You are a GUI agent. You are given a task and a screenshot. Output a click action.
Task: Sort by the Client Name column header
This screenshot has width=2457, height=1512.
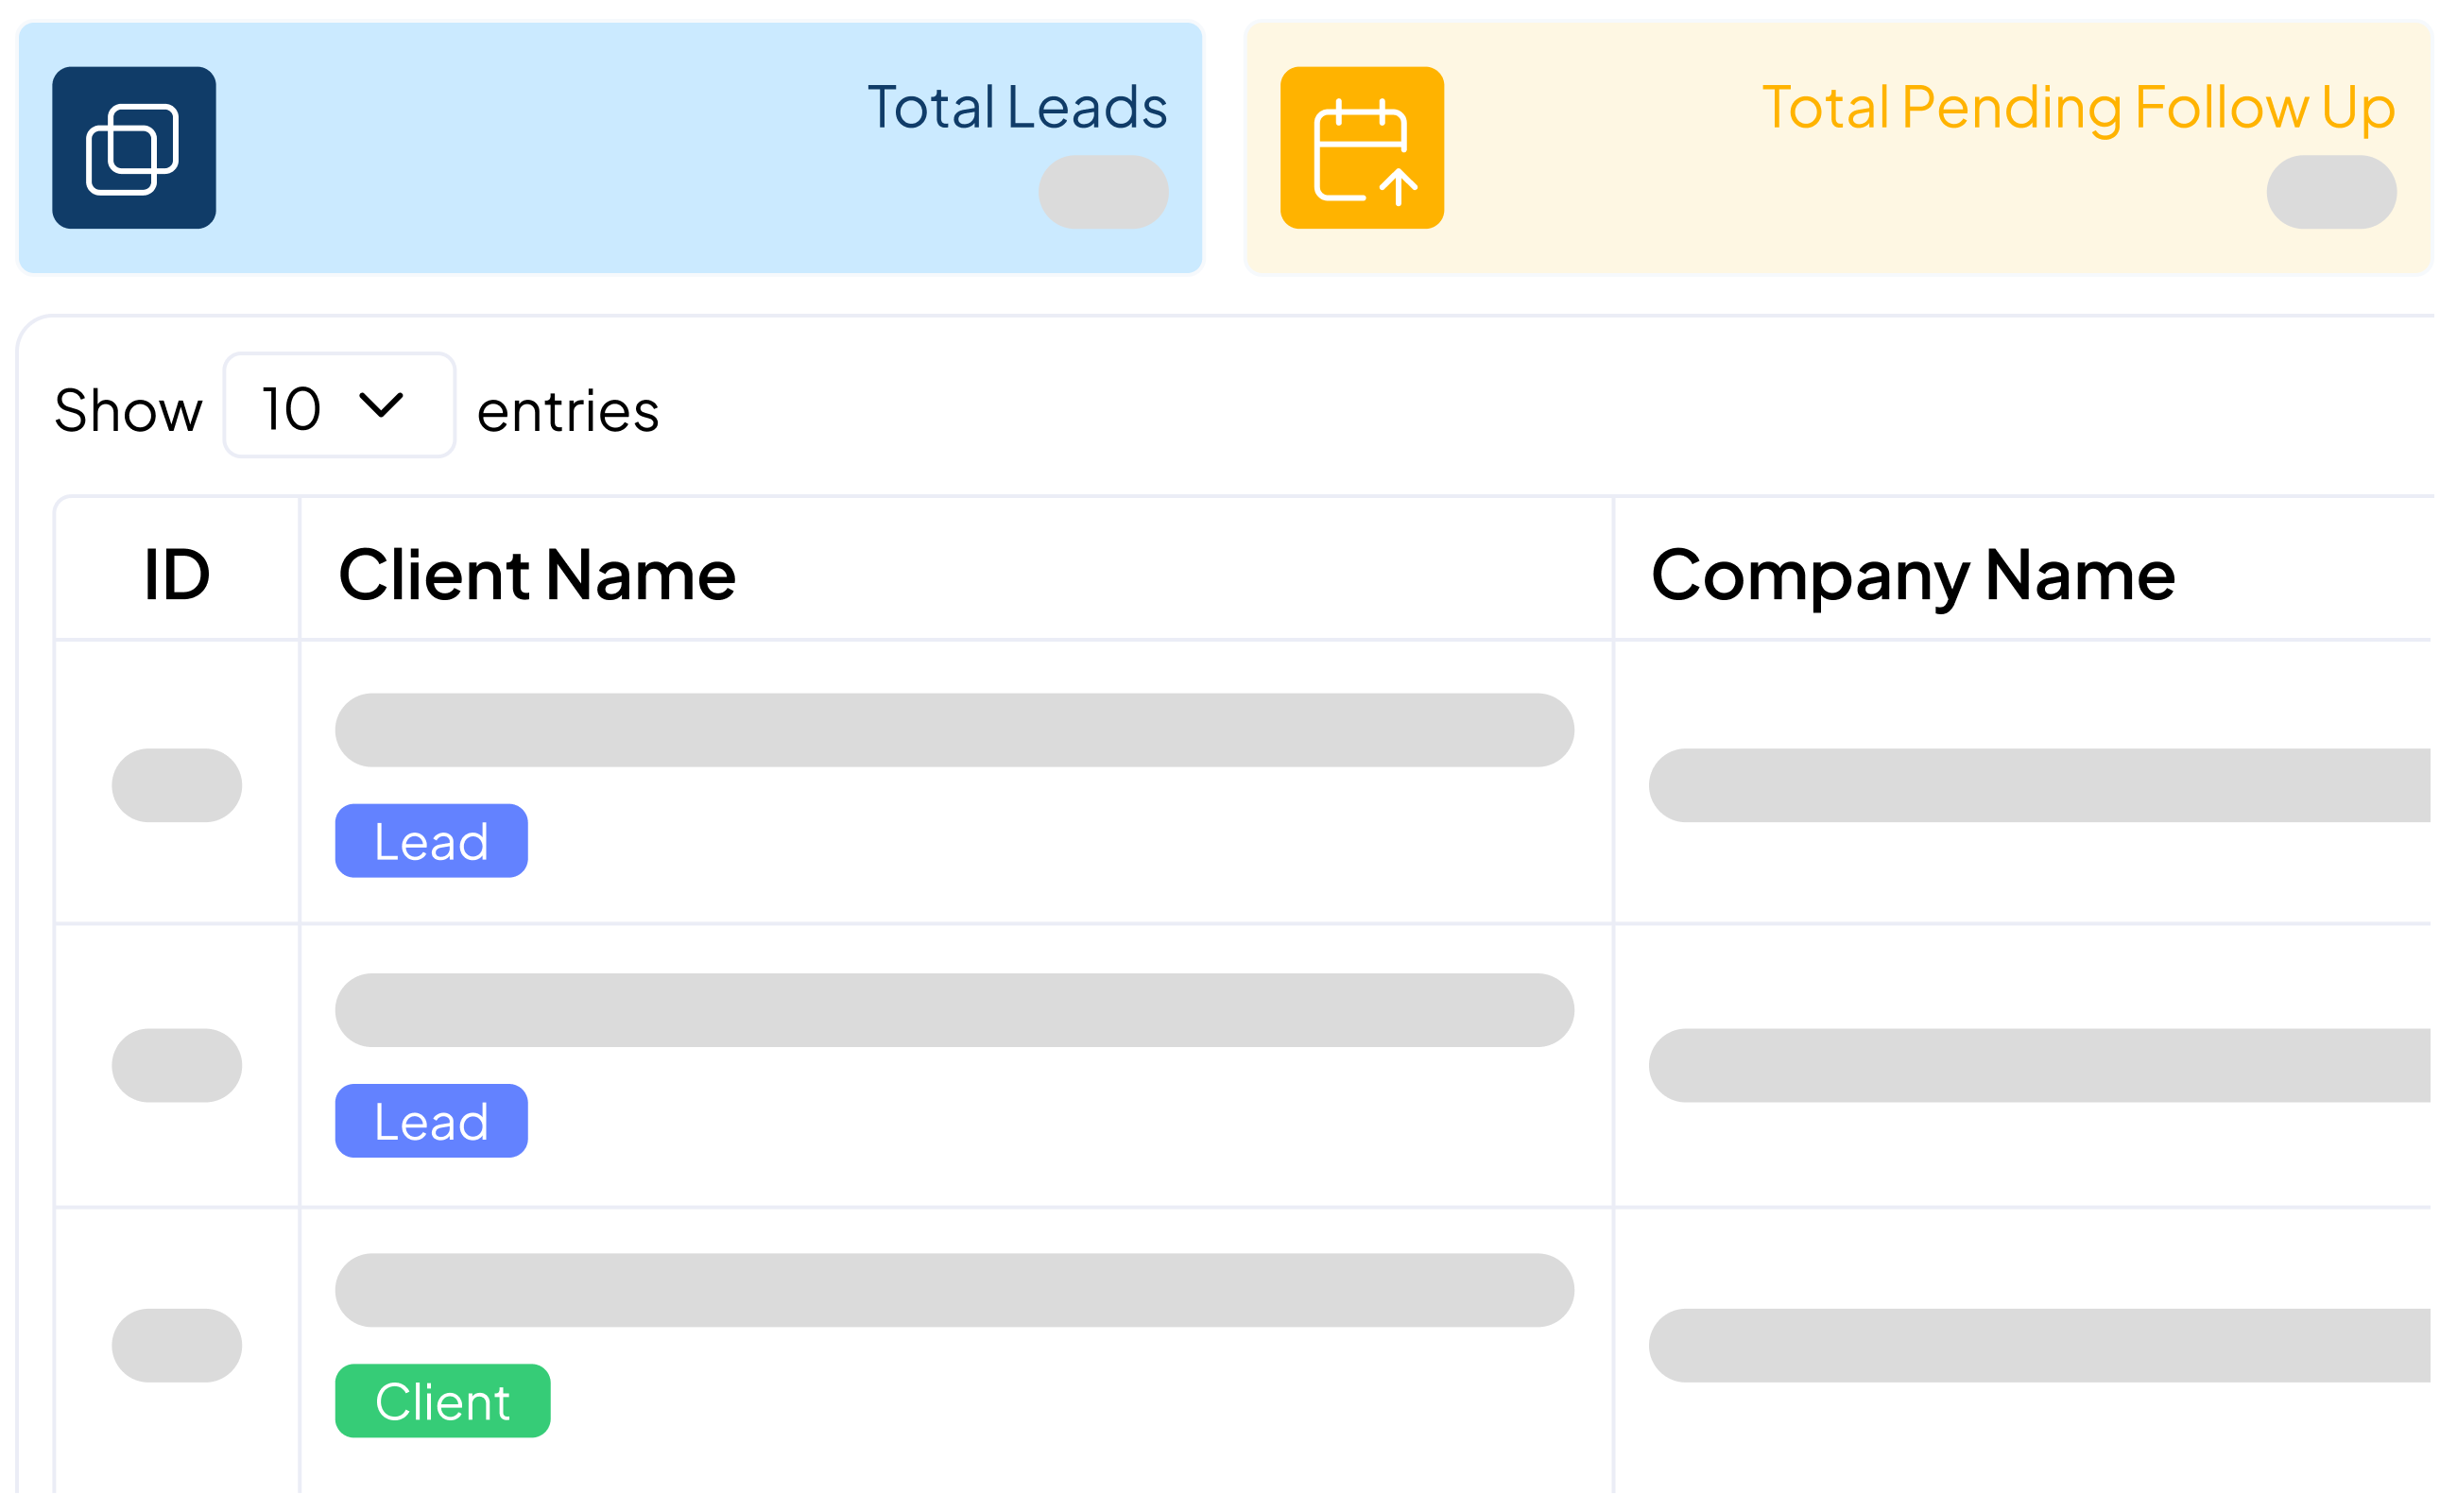click(x=536, y=573)
